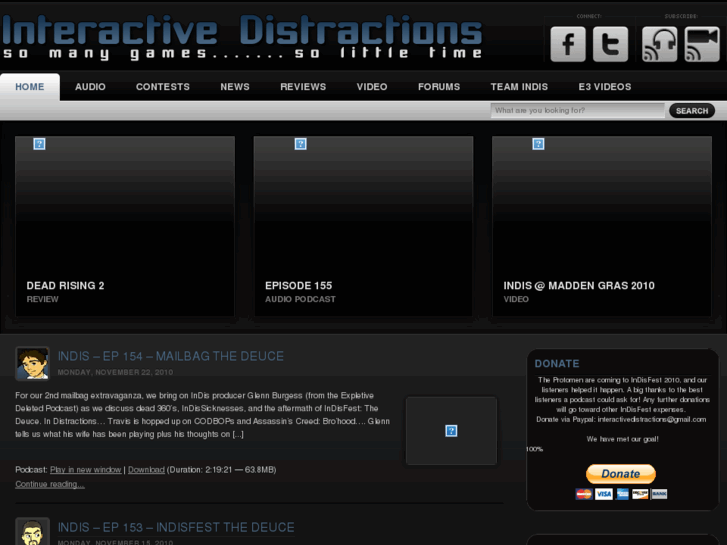Click the American Express card icon
This screenshot has height=545, width=727.
click(x=623, y=494)
